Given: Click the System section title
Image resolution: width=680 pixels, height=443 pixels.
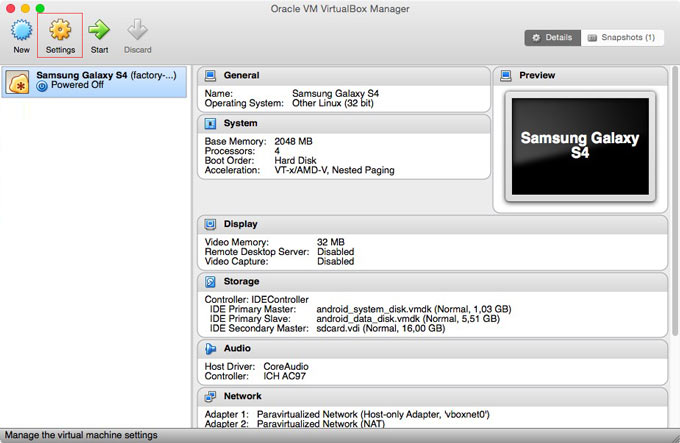Looking at the screenshot, I should tap(240, 124).
